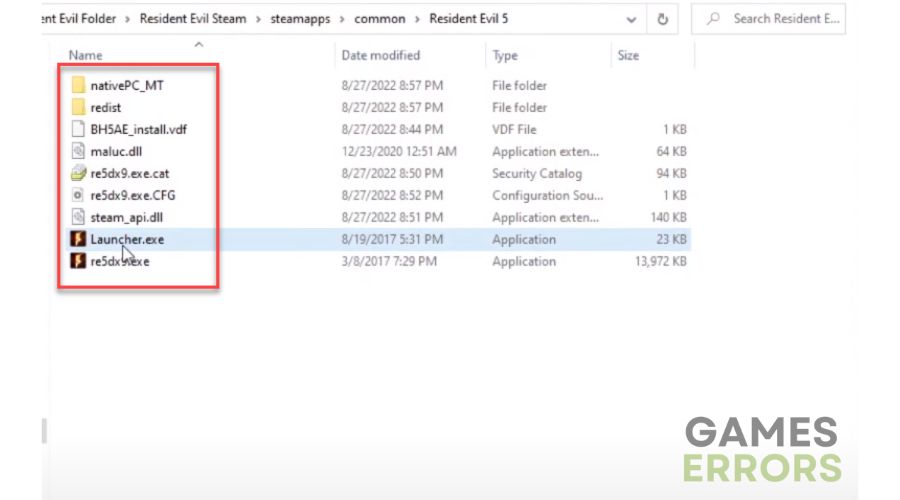
Task: Select maluc.dll file name
Action: pyautogui.click(x=116, y=152)
